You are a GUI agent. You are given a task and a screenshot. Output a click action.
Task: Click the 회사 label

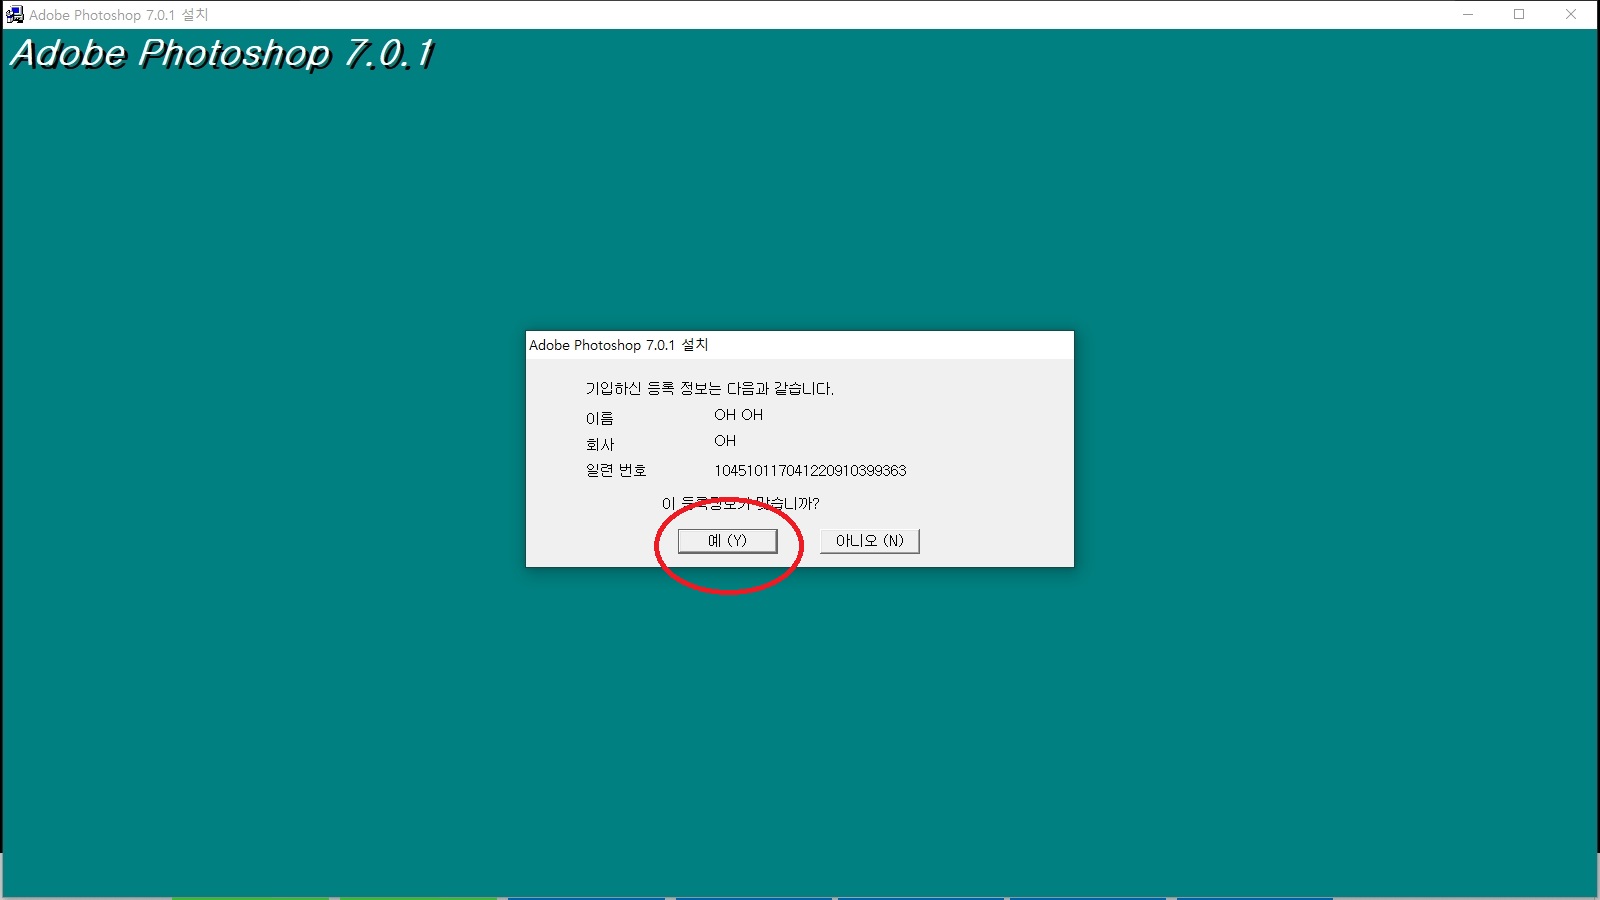click(x=599, y=443)
